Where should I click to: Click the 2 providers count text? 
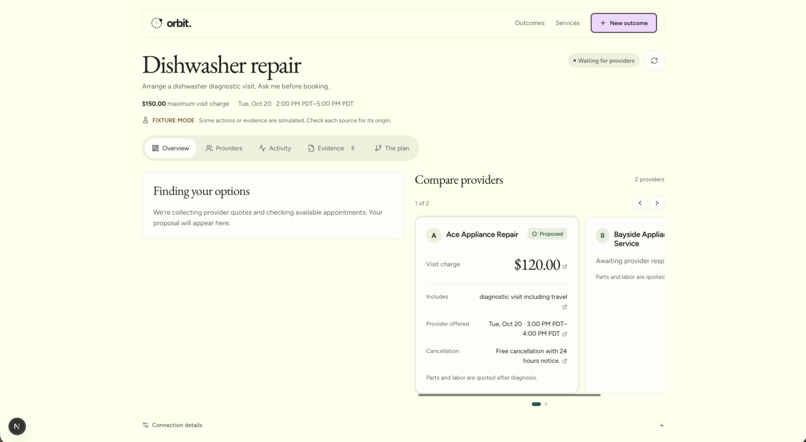(649, 179)
